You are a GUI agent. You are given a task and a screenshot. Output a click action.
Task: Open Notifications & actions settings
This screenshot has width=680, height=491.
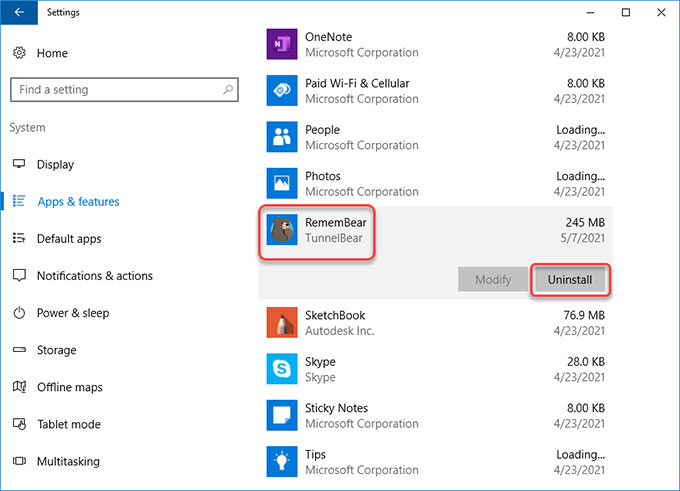[x=95, y=276]
